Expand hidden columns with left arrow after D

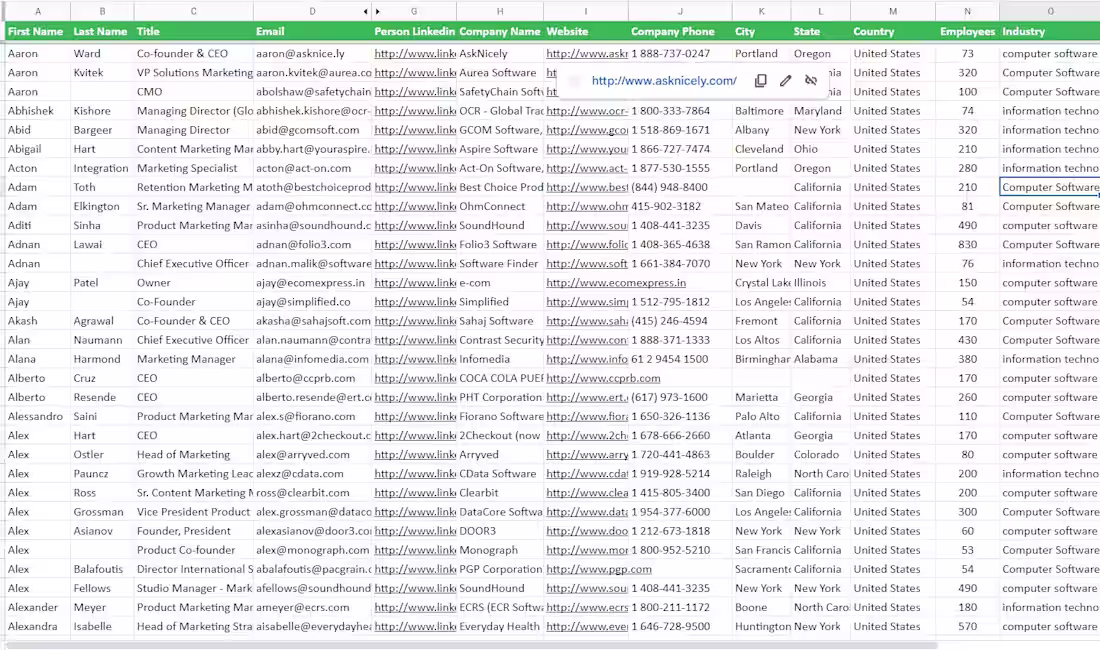pos(365,11)
